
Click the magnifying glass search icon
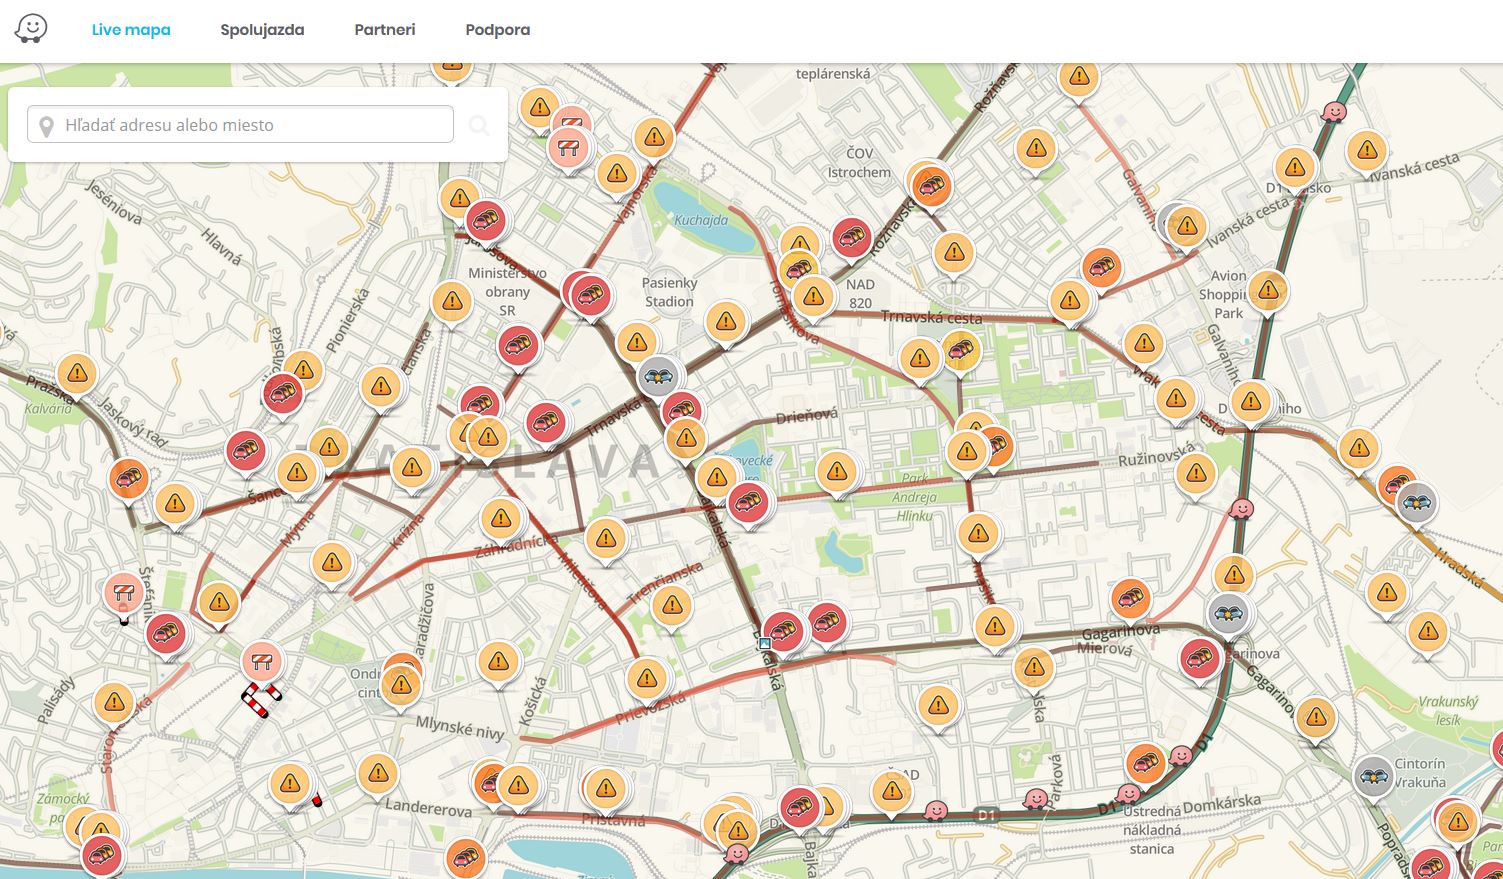tap(480, 125)
